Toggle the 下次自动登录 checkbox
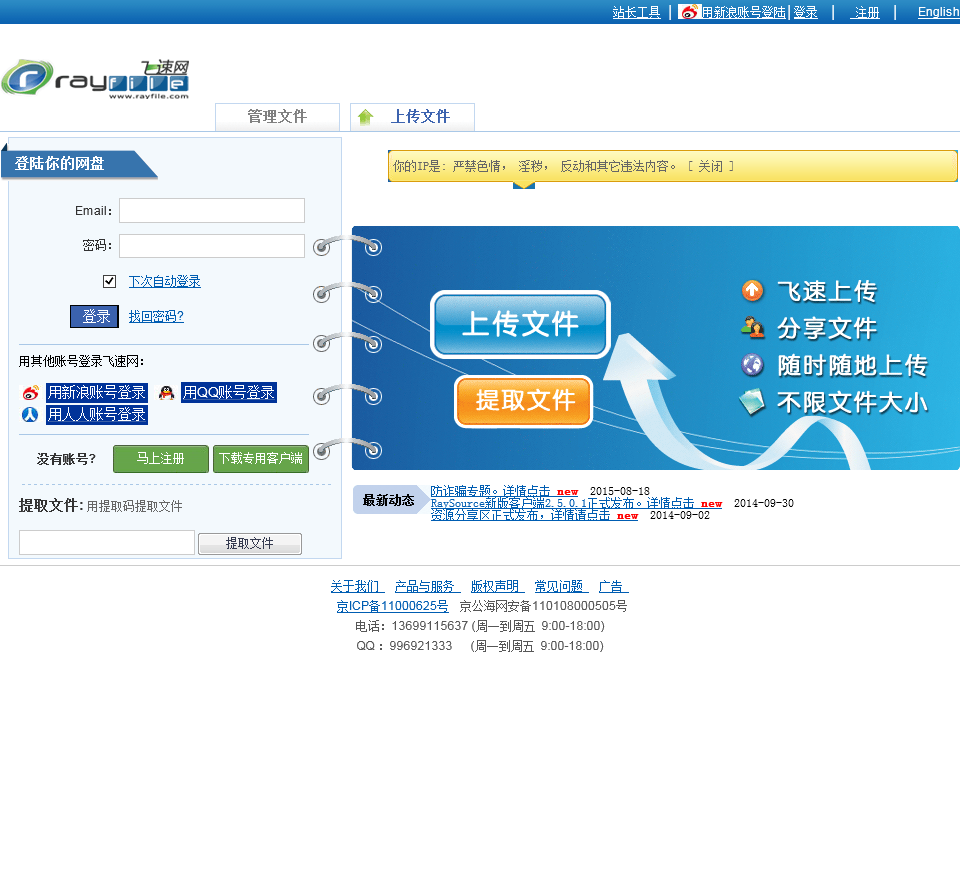 pyautogui.click(x=110, y=281)
